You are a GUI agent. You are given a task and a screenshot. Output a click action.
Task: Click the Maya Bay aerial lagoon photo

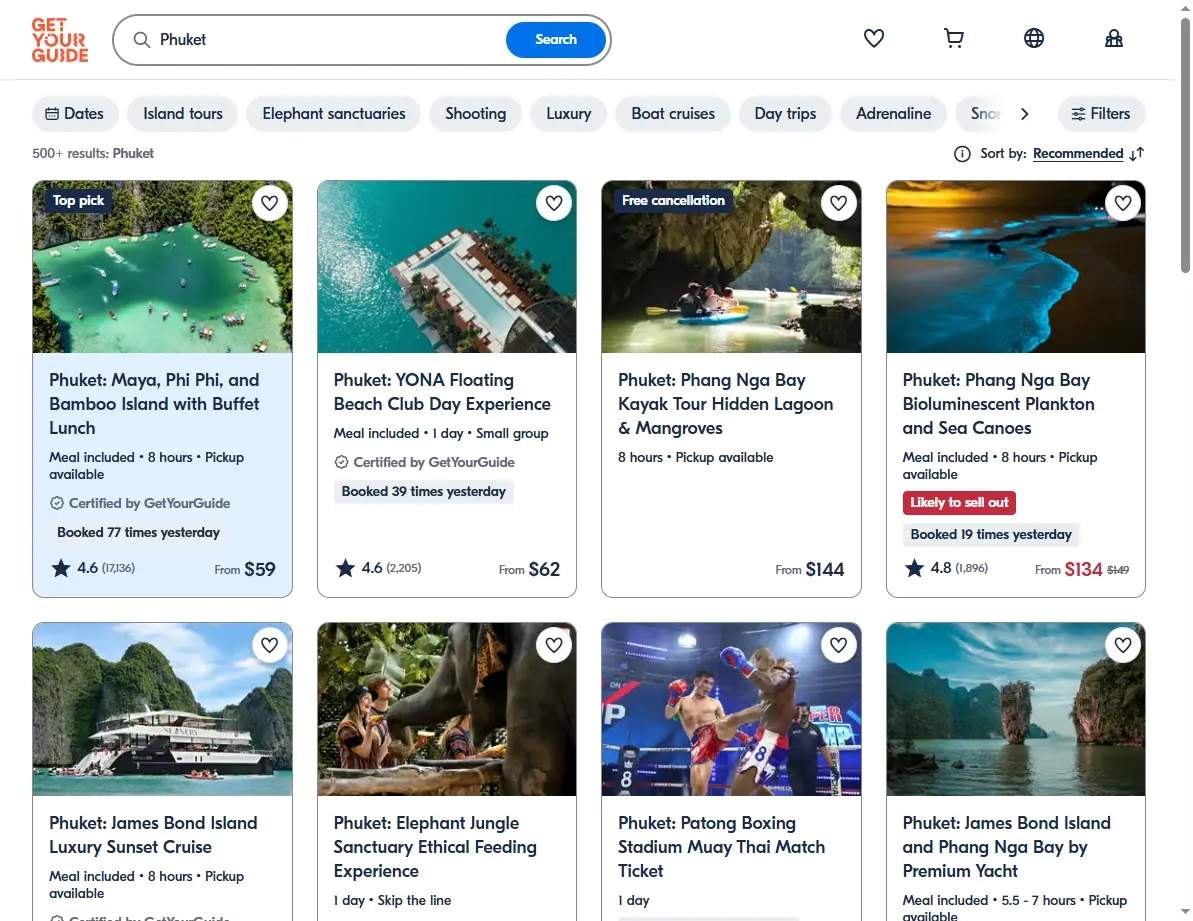click(162, 267)
